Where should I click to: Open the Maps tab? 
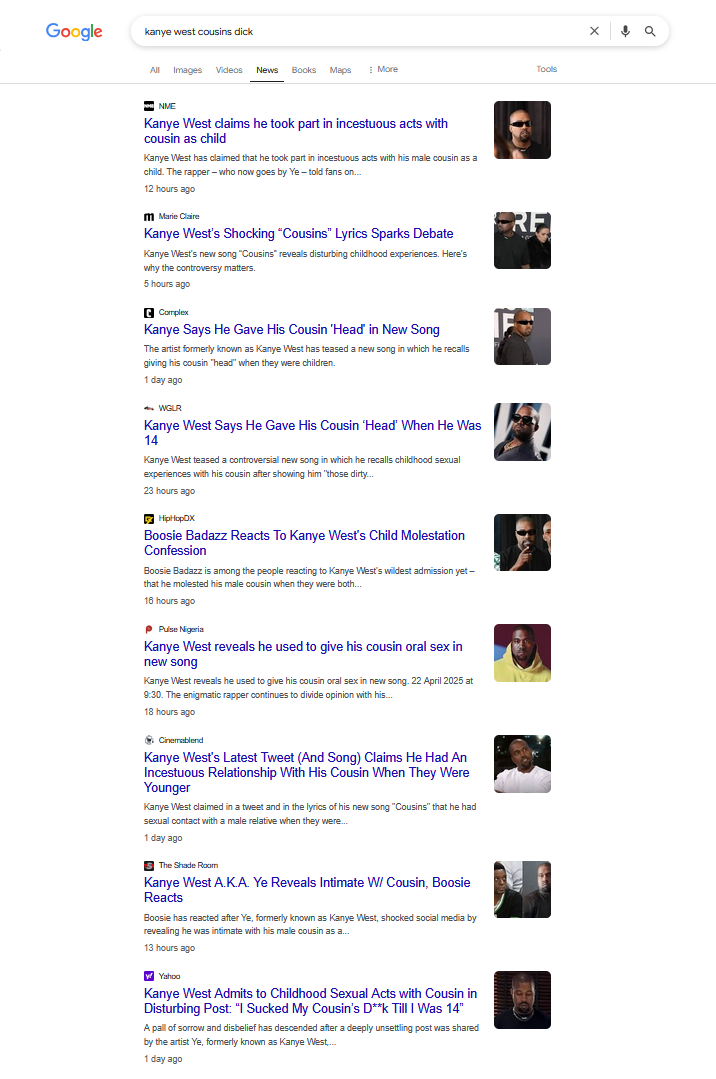[340, 70]
